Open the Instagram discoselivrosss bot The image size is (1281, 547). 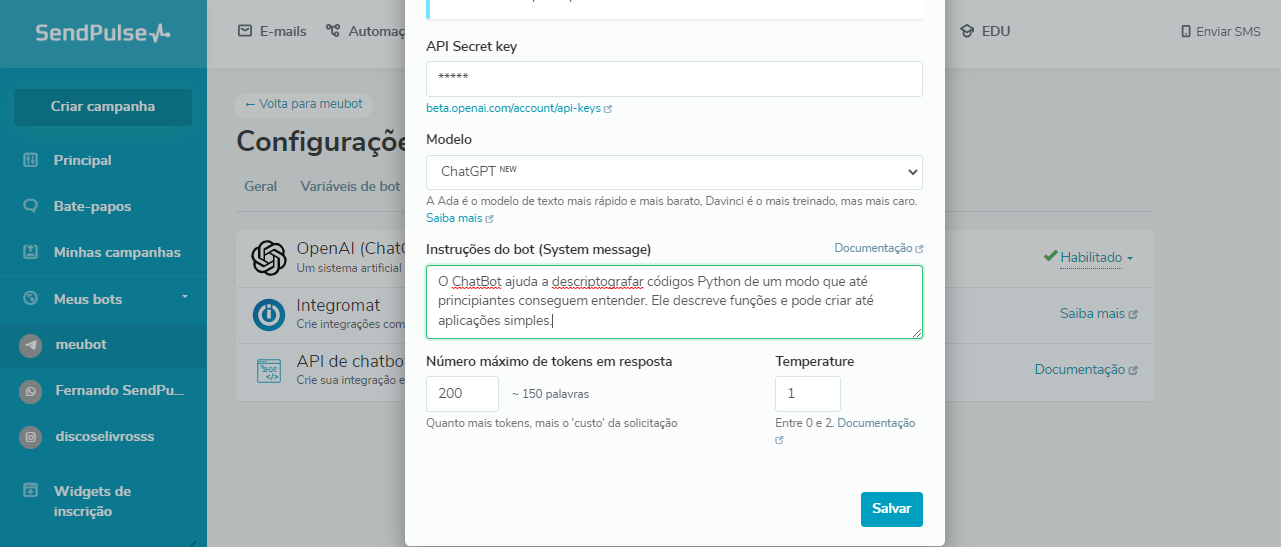point(31,436)
